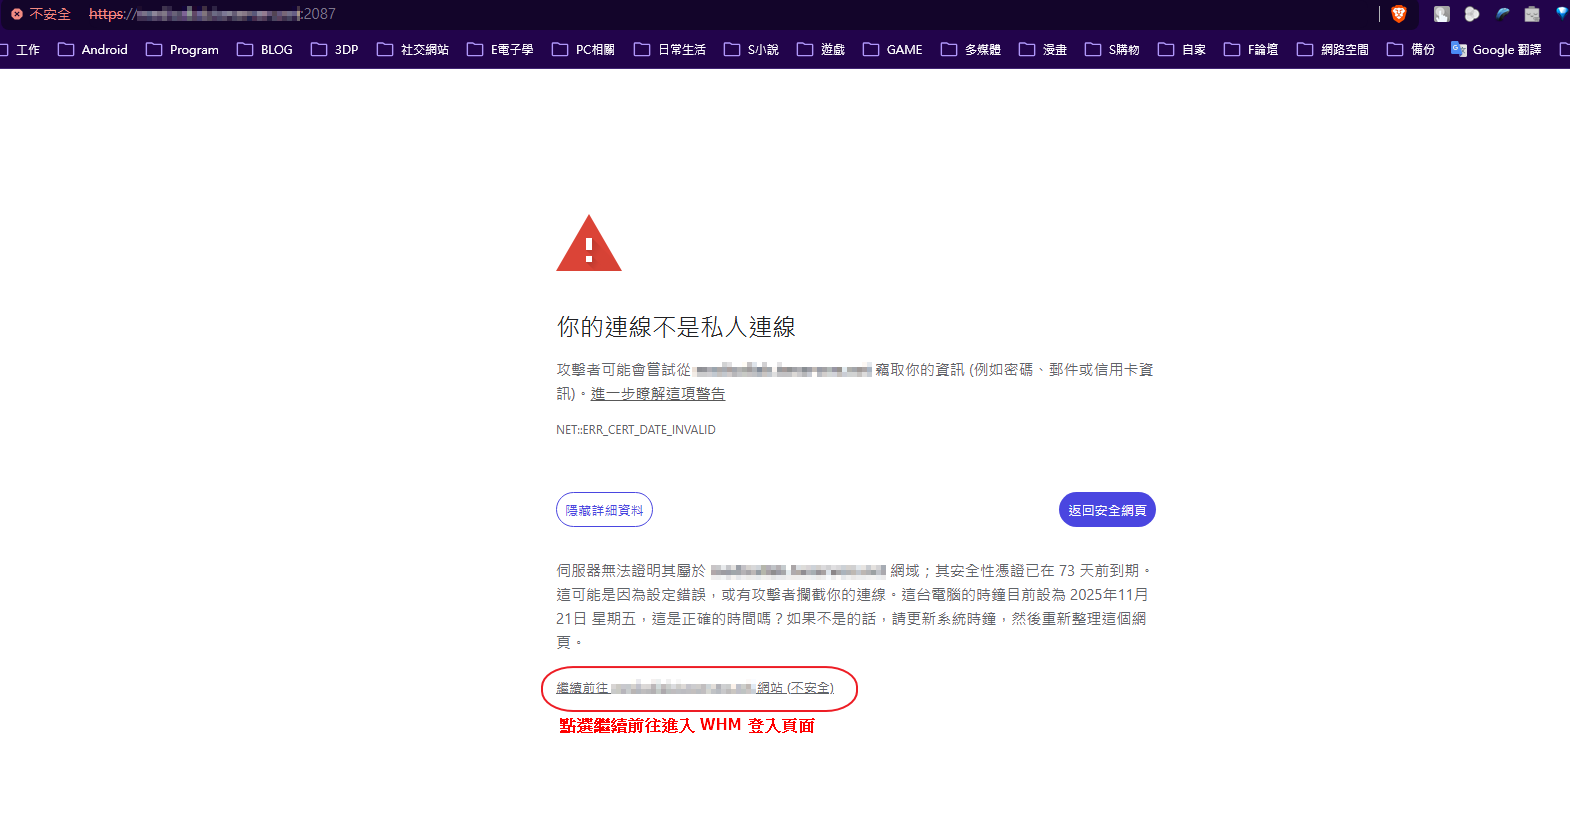The width and height of the screenshot is (1570, 827).
Task: Open the BLOG bookmarks folder
Action: pos(265,50)
